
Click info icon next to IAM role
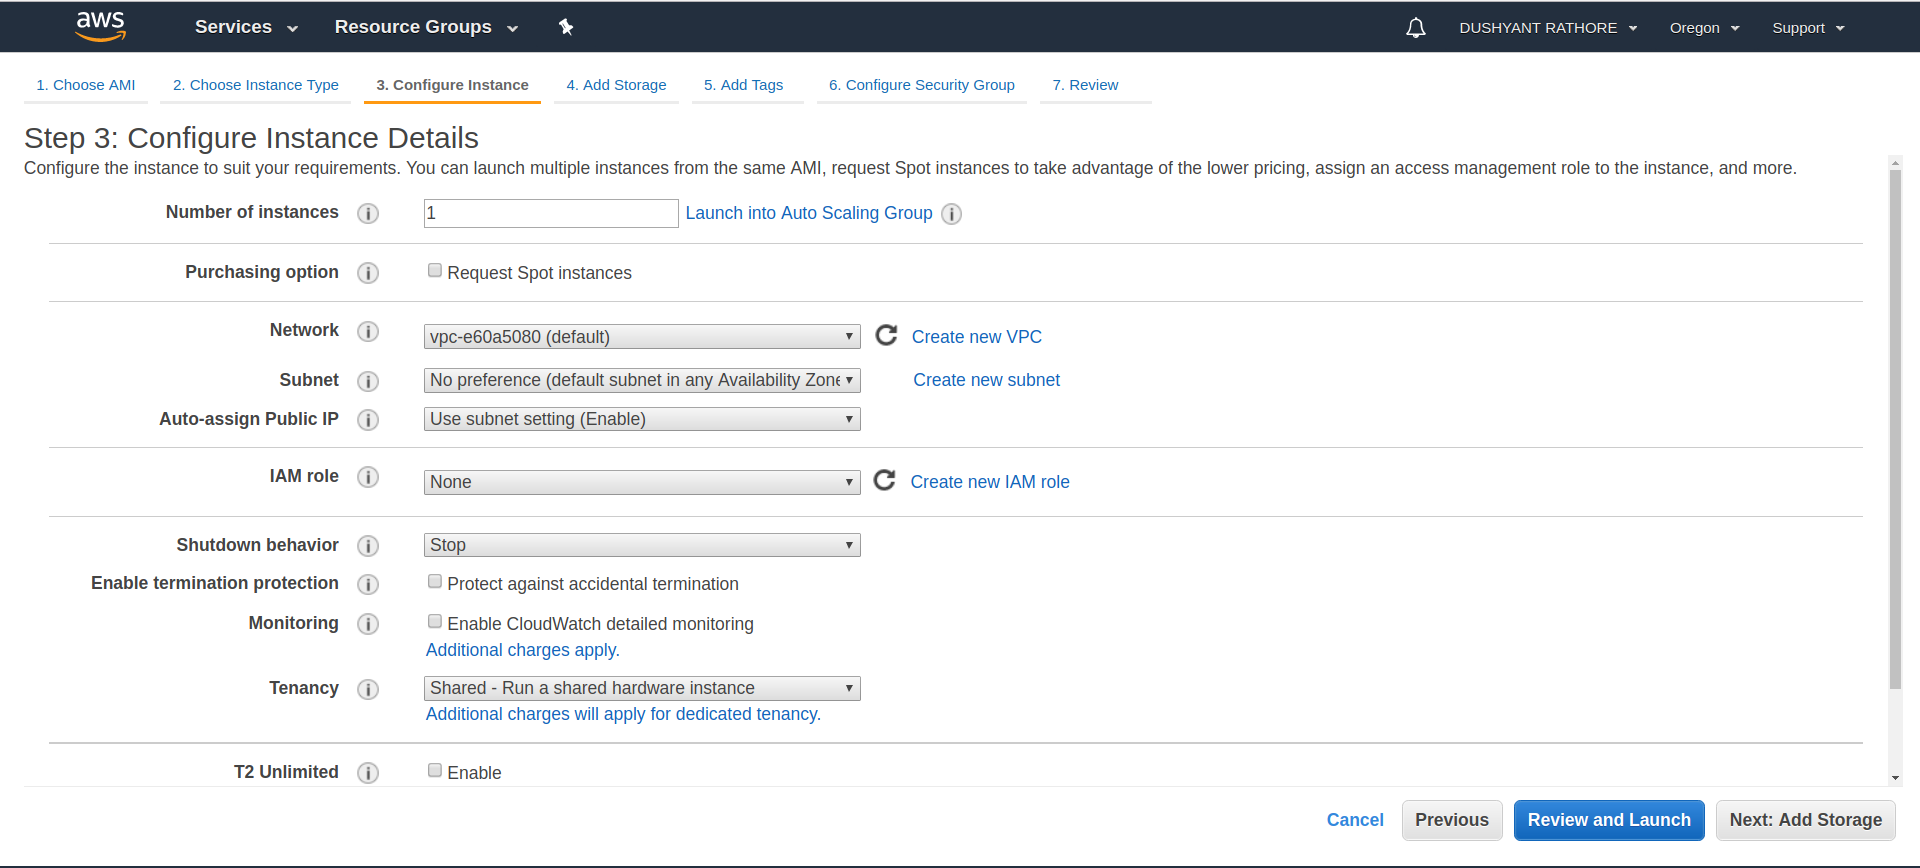[368, 477]
